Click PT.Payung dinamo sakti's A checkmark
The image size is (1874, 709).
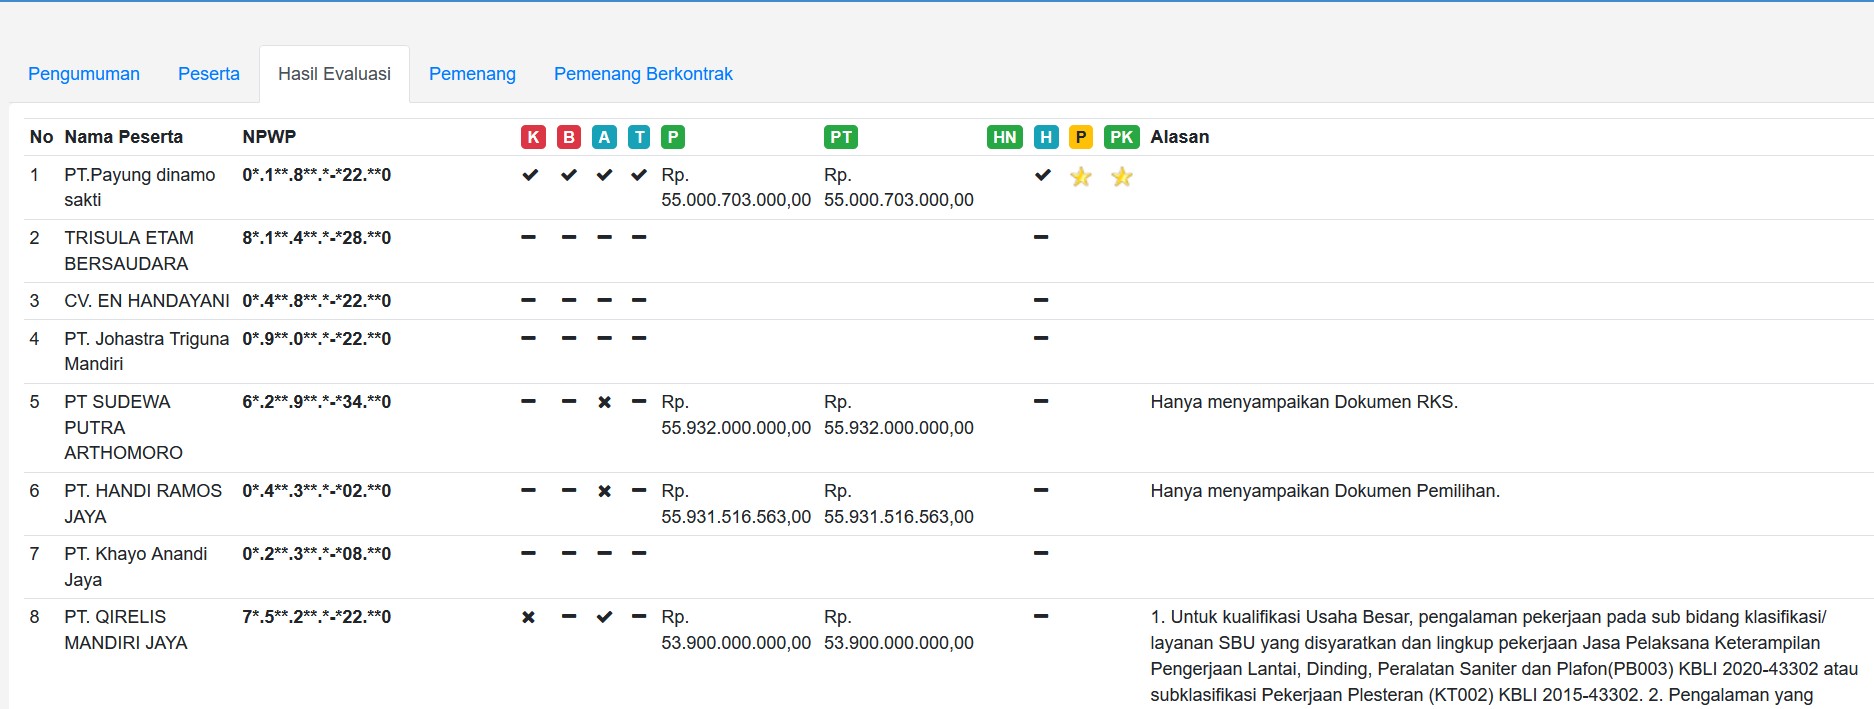coord(604,175)
